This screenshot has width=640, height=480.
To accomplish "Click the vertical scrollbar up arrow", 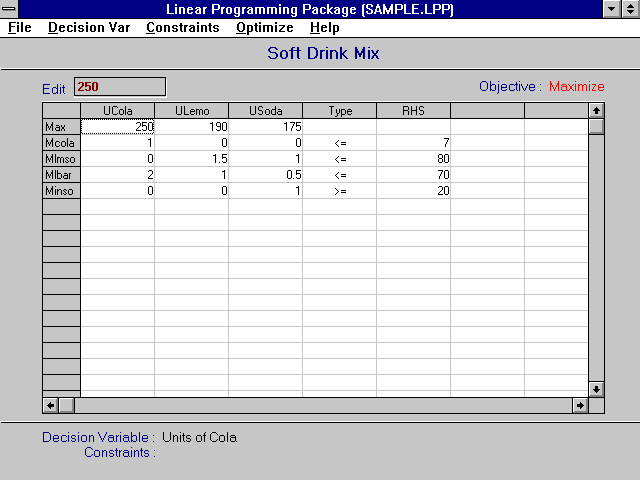I will (x=596, y=110).
